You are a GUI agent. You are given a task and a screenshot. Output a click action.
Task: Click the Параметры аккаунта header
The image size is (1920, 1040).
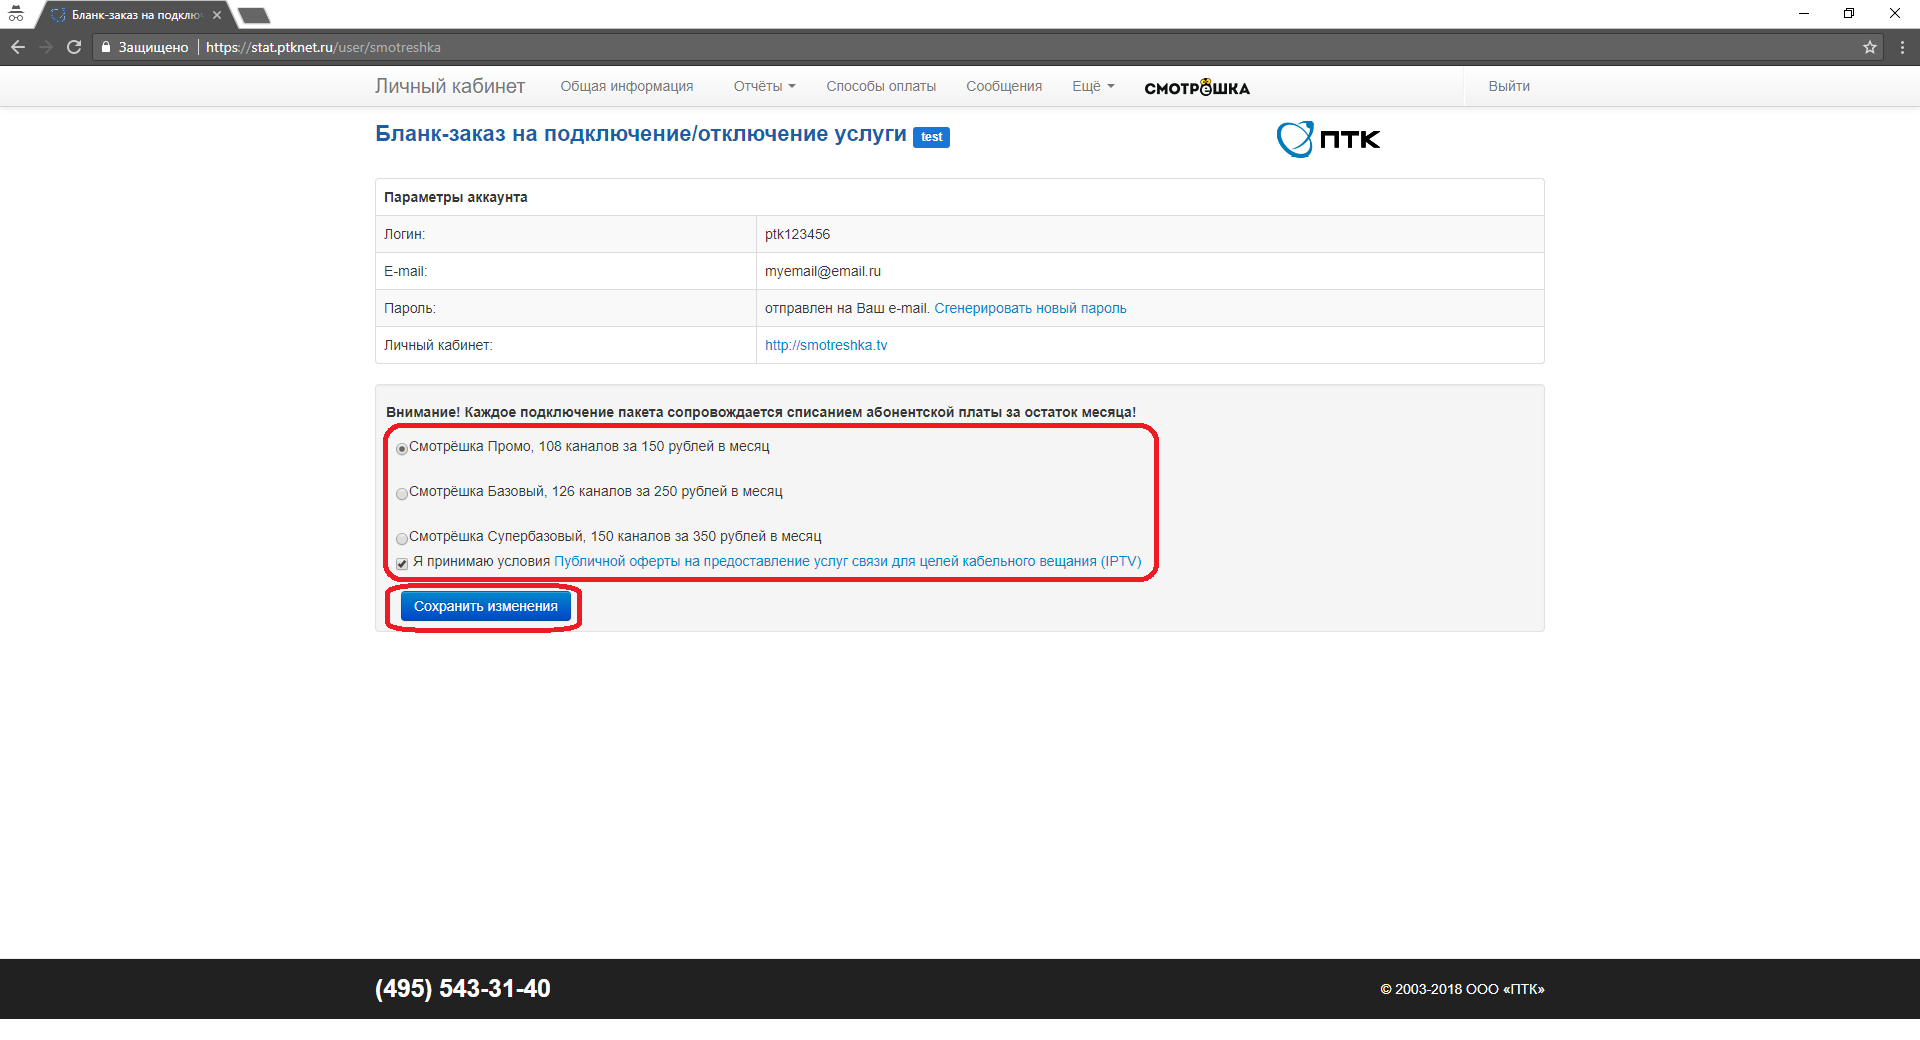456,197
